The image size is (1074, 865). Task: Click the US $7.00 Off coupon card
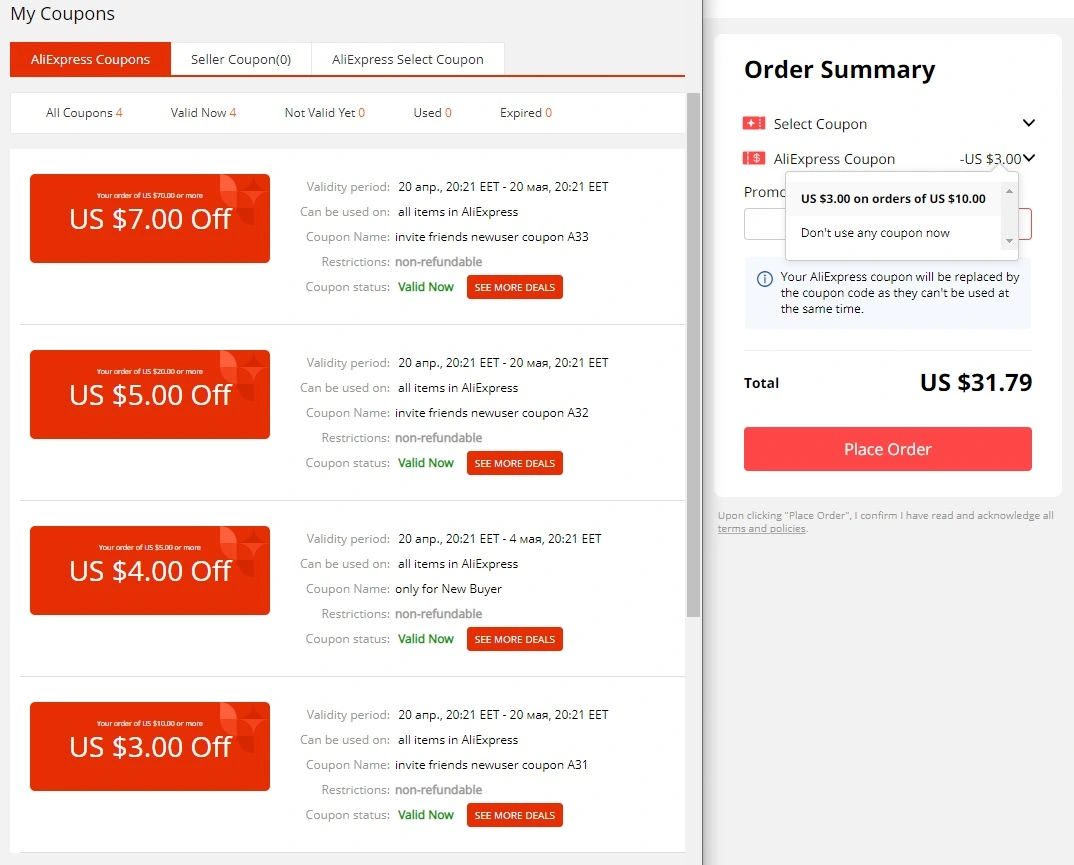pyautogui.click(x=150, y=218)
